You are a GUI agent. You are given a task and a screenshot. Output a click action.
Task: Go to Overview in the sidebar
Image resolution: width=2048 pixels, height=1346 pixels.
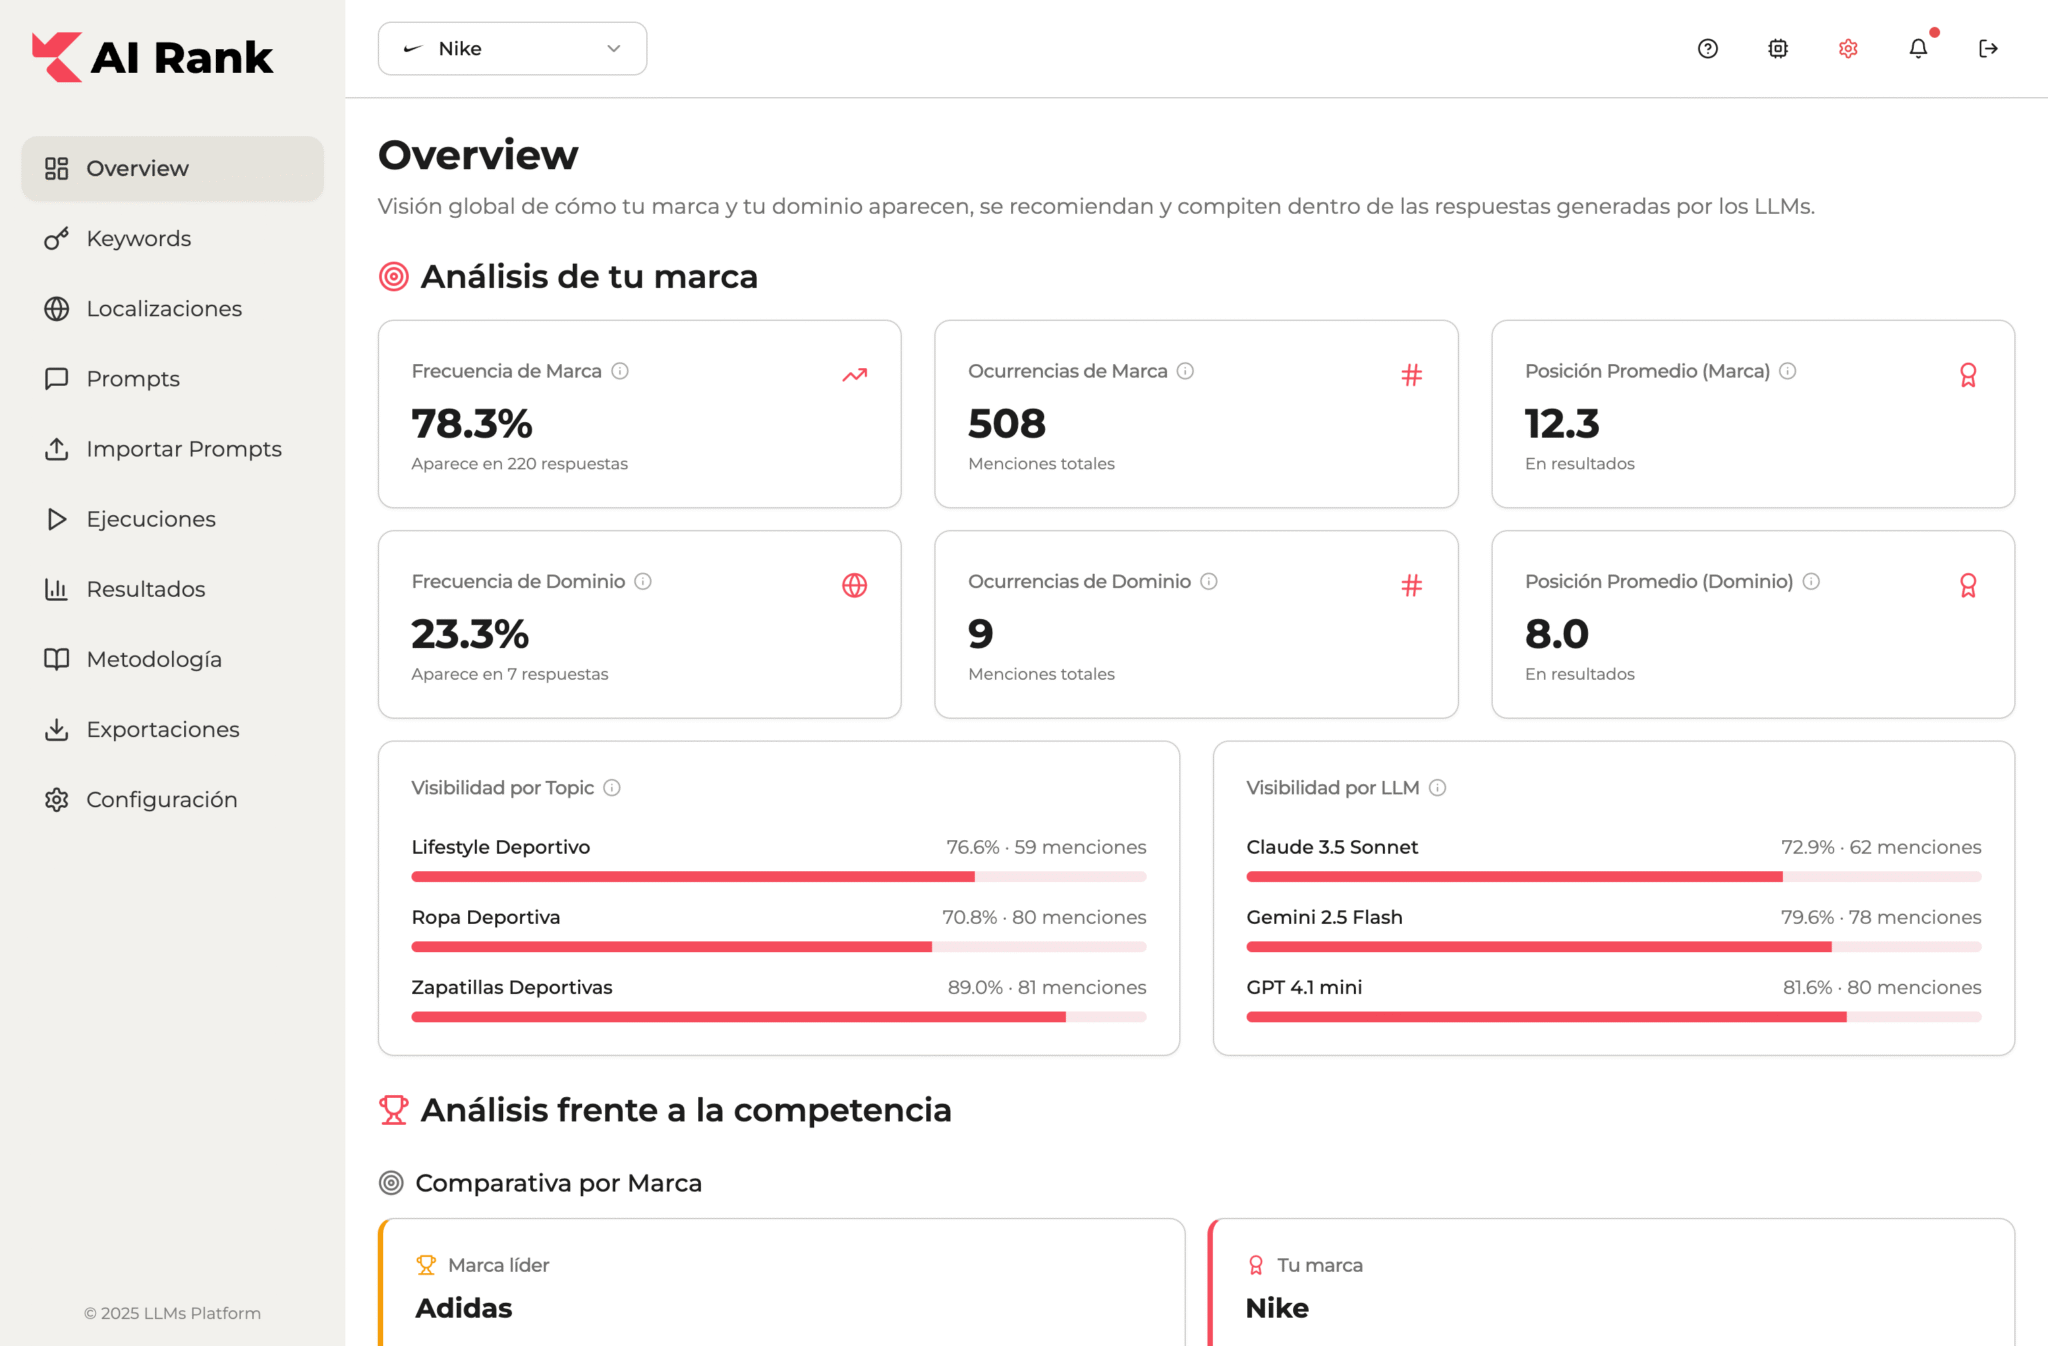coord(172,168)
